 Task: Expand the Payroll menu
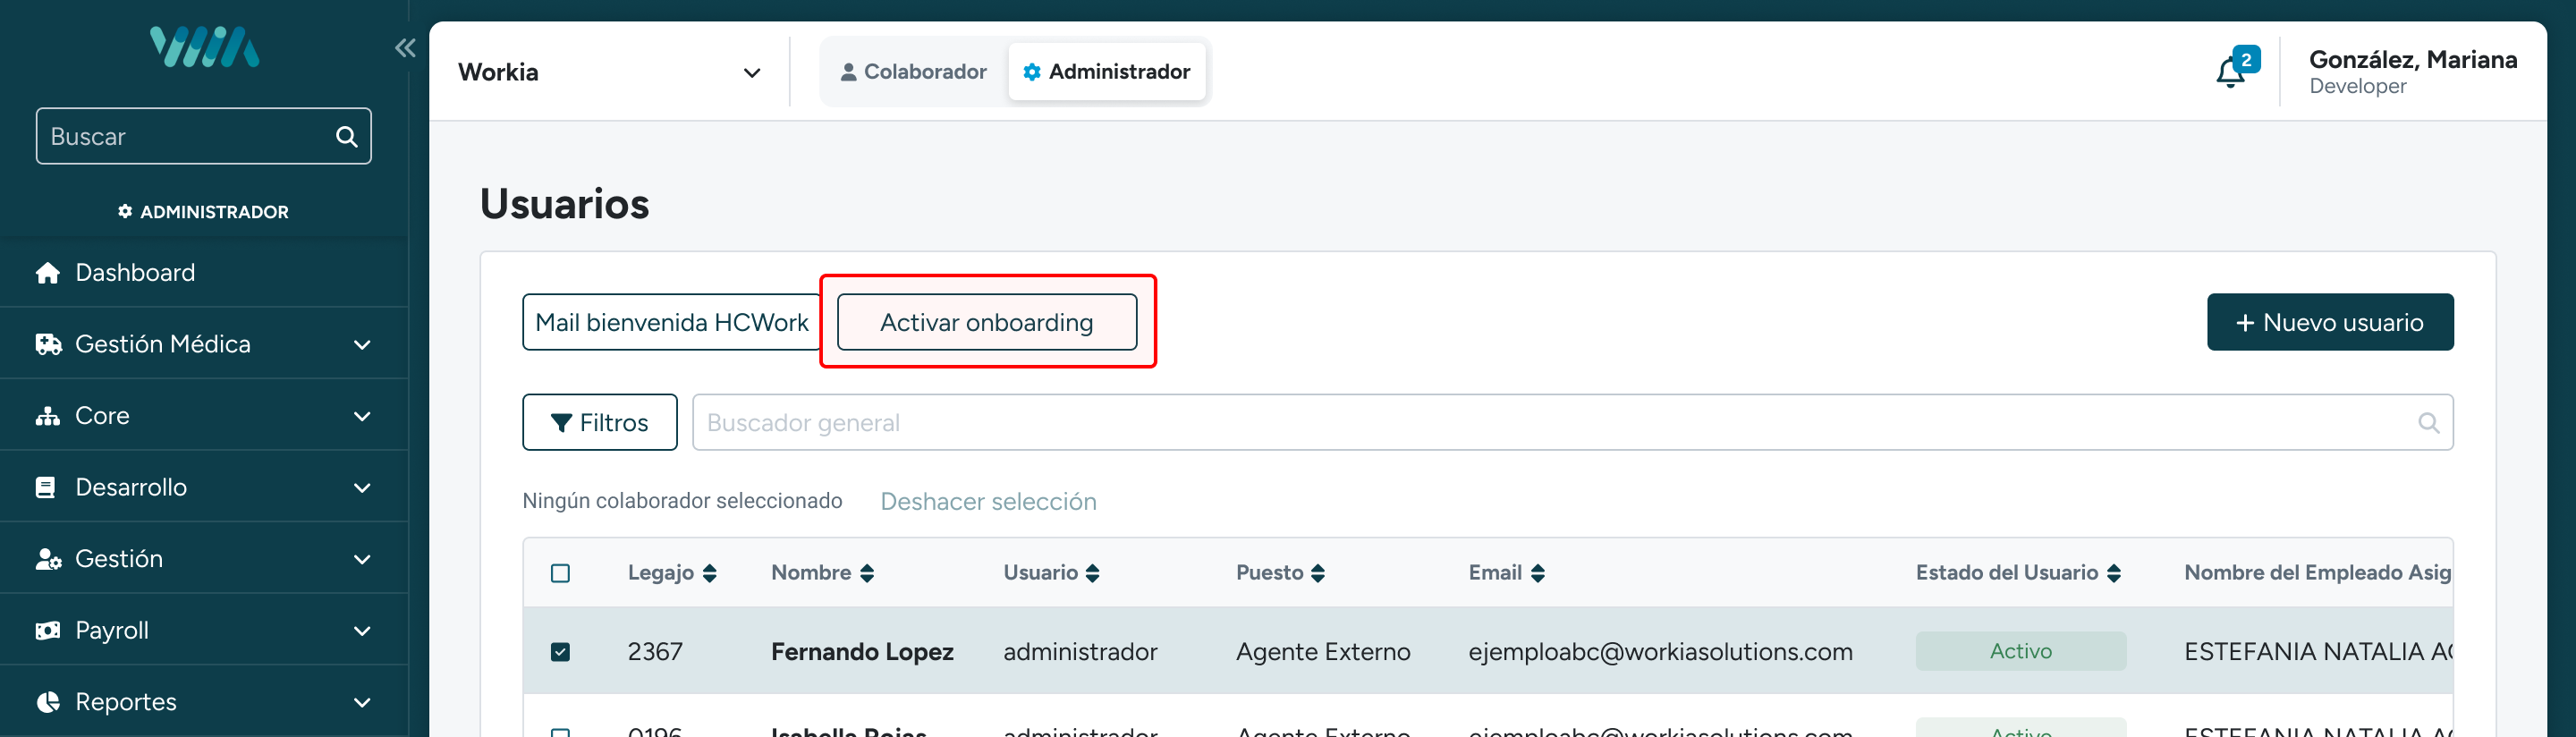(x=362, y=631)
